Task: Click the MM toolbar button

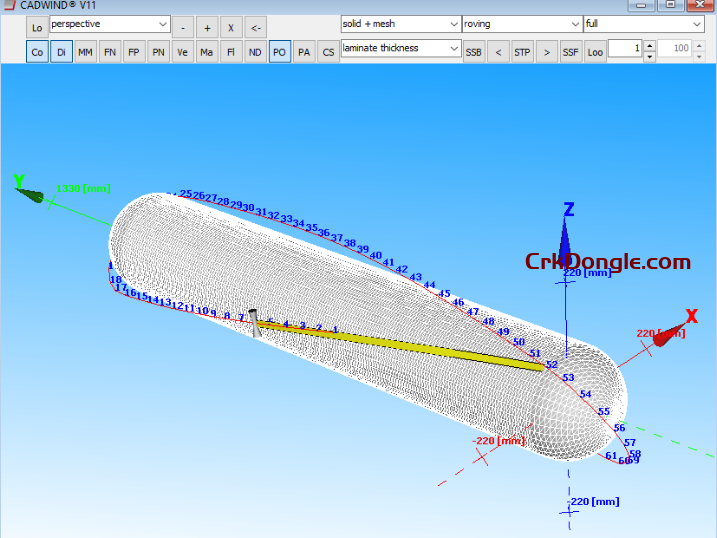Action: click(x=85, y=52)
